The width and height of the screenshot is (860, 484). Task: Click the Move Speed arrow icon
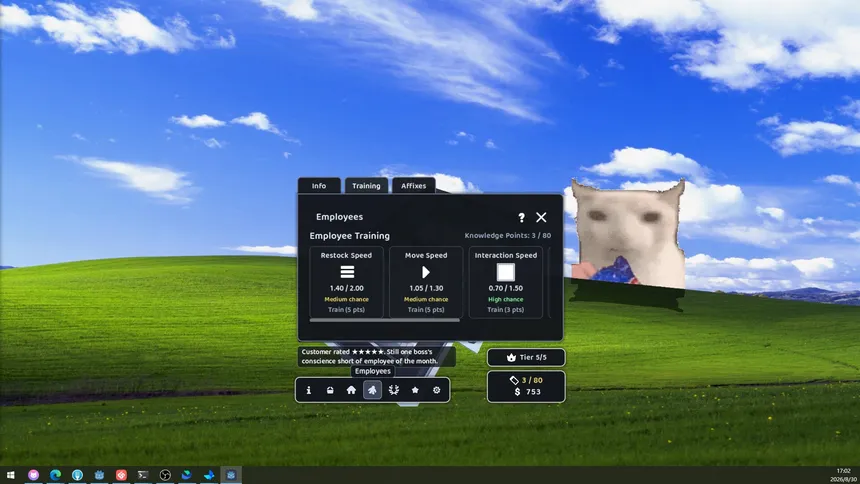coord(426,272)
